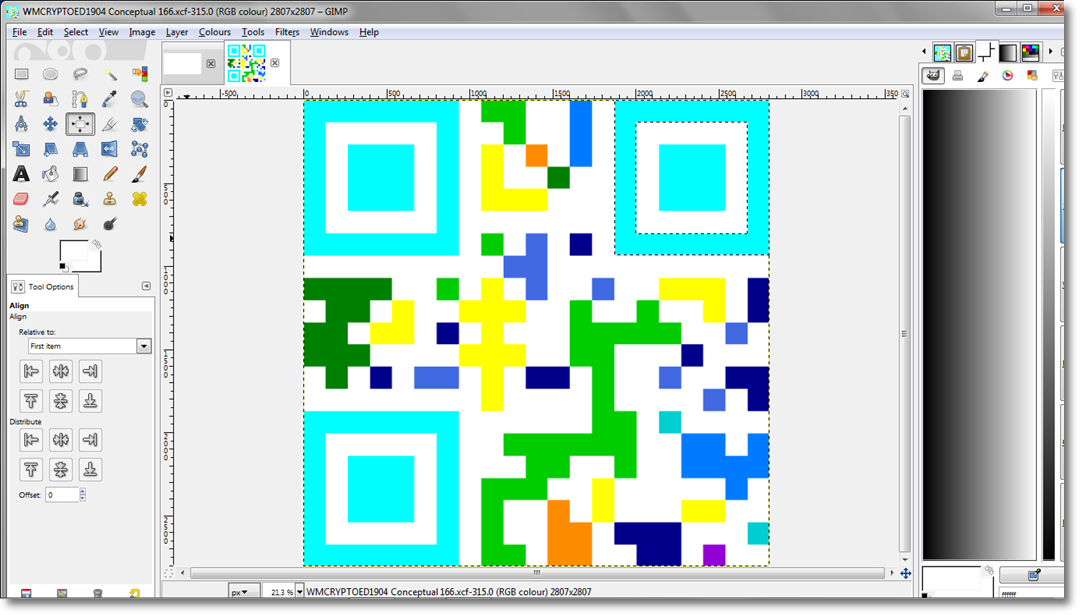Close the blank first image tab
1080x615 pixels.
[x=211, y=63]
